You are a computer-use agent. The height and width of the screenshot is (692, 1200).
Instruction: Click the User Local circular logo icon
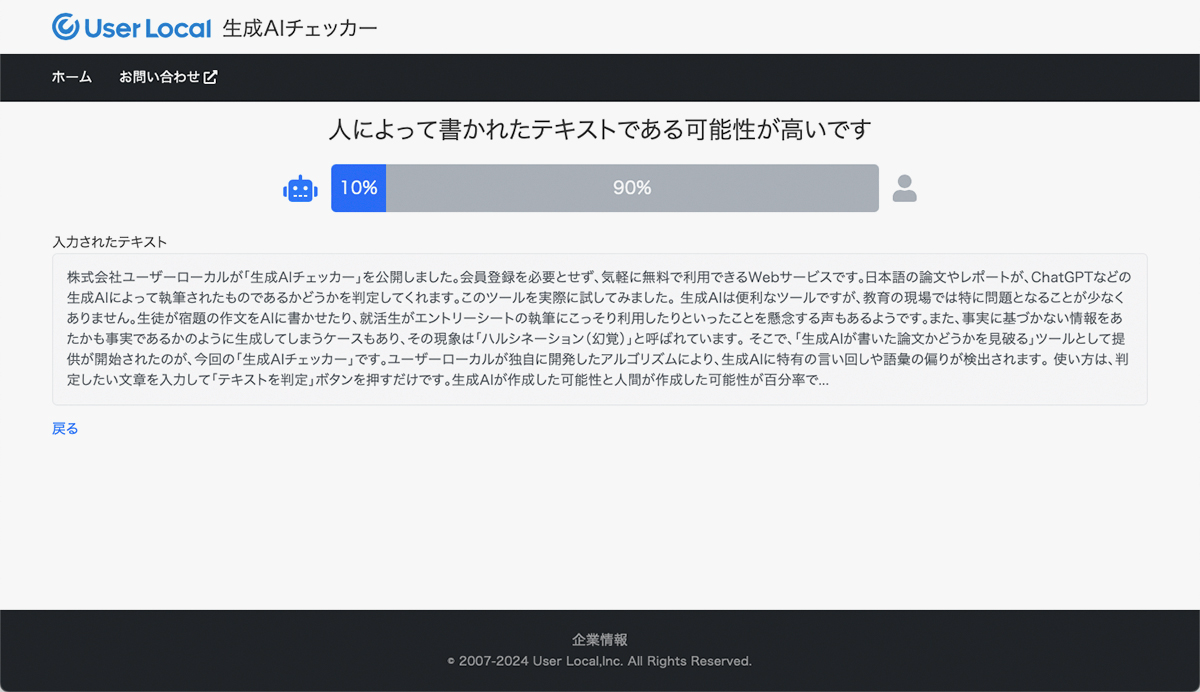(66, 27)
